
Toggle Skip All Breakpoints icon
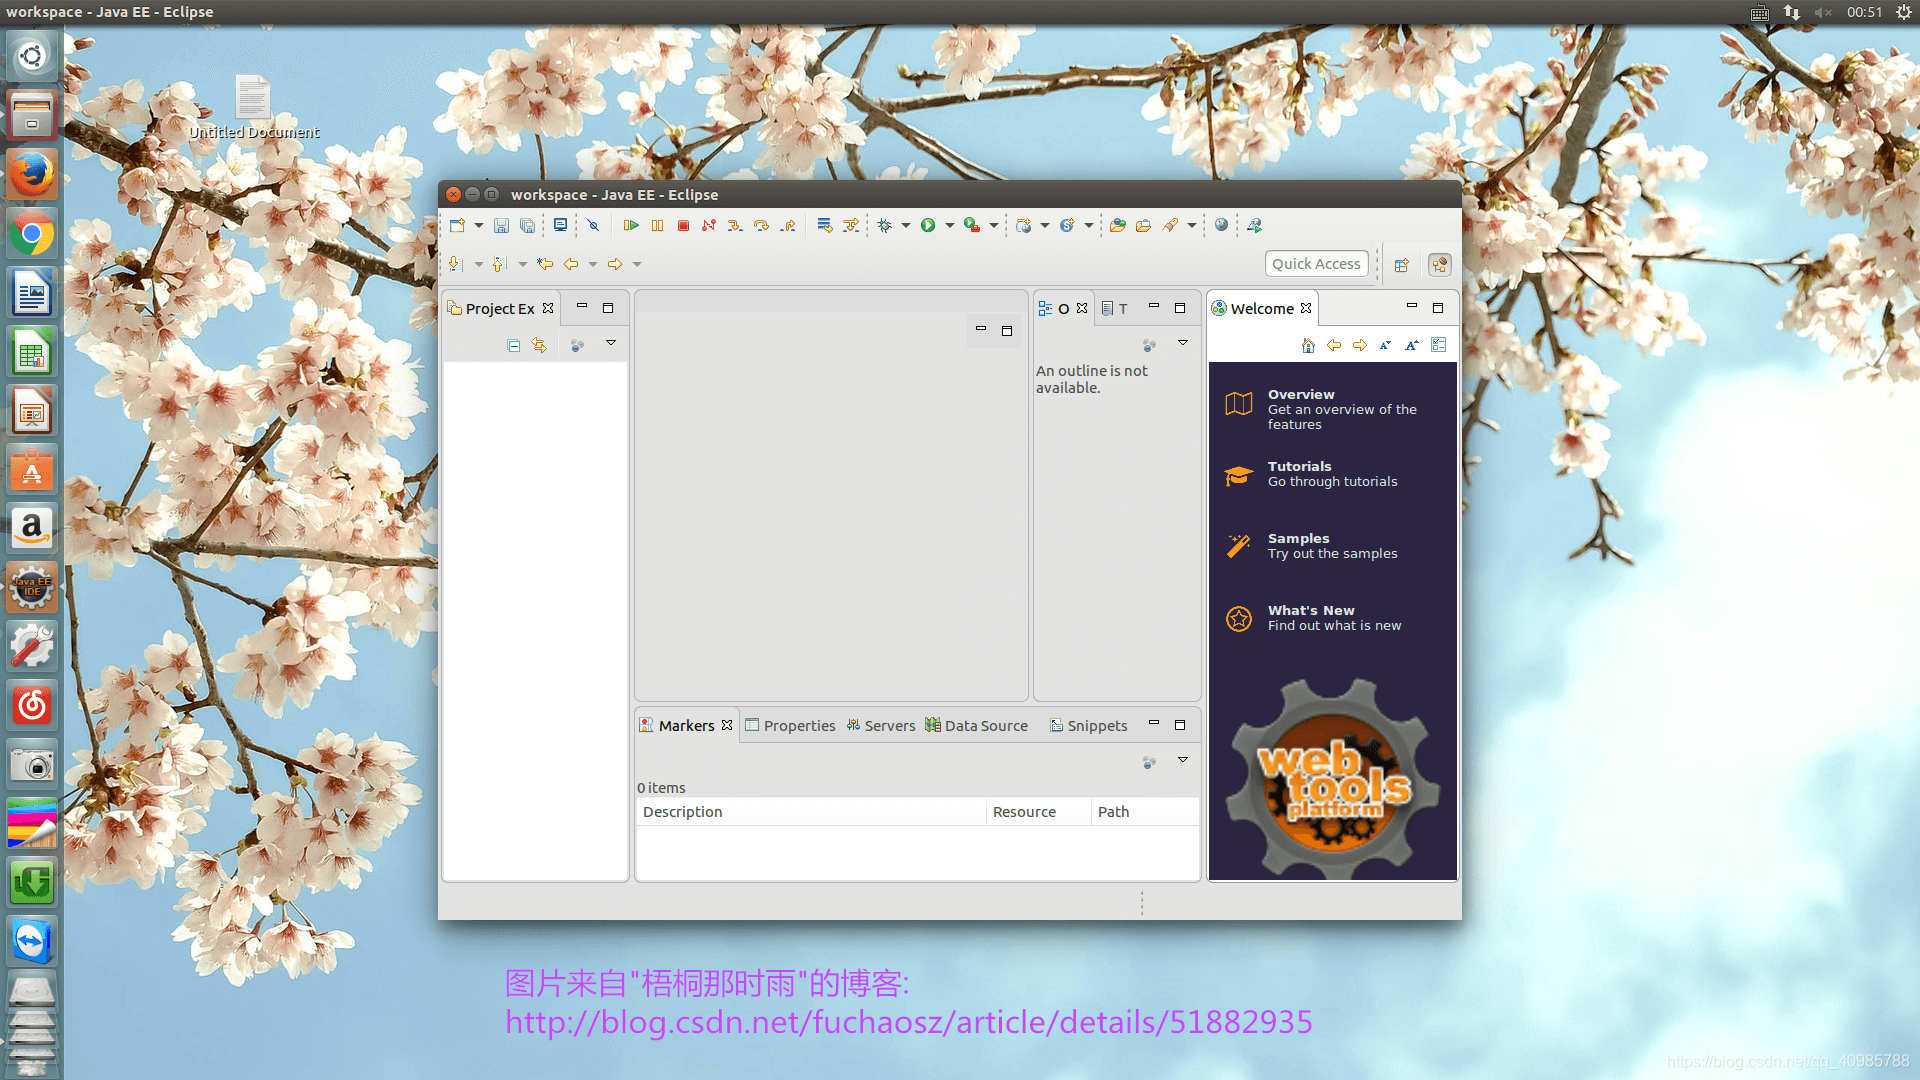593,225
